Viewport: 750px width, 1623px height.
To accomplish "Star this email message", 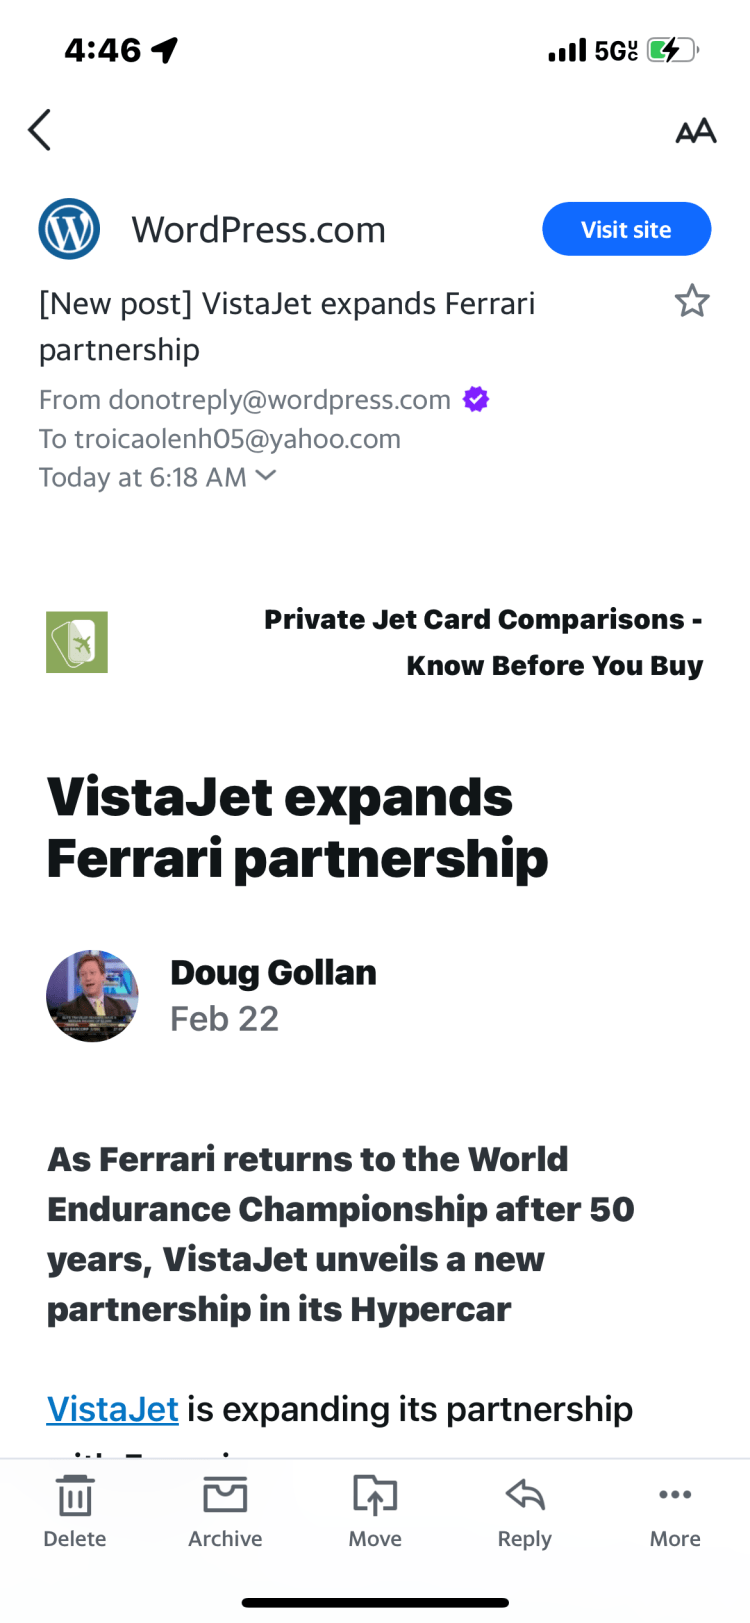I will (692, 301).
